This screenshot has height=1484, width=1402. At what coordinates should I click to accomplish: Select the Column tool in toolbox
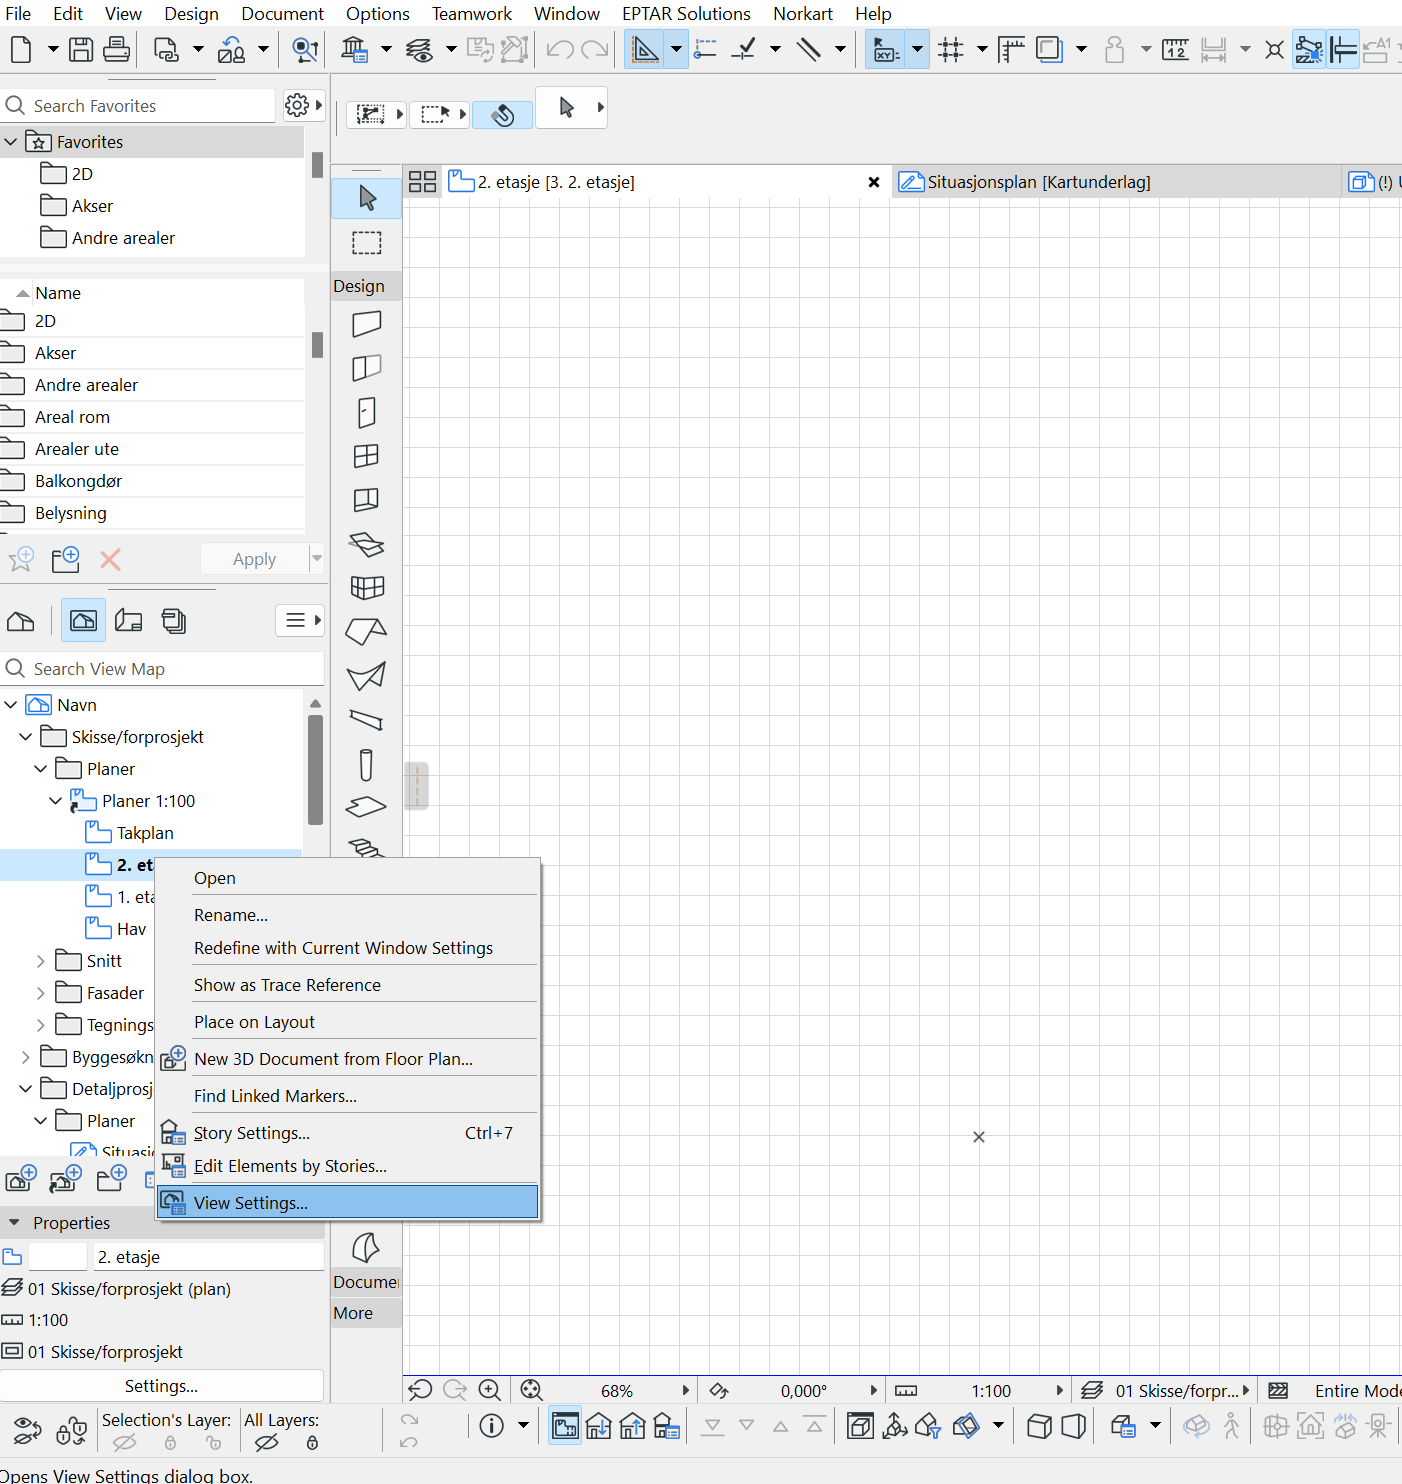click(x=366, y=765)
